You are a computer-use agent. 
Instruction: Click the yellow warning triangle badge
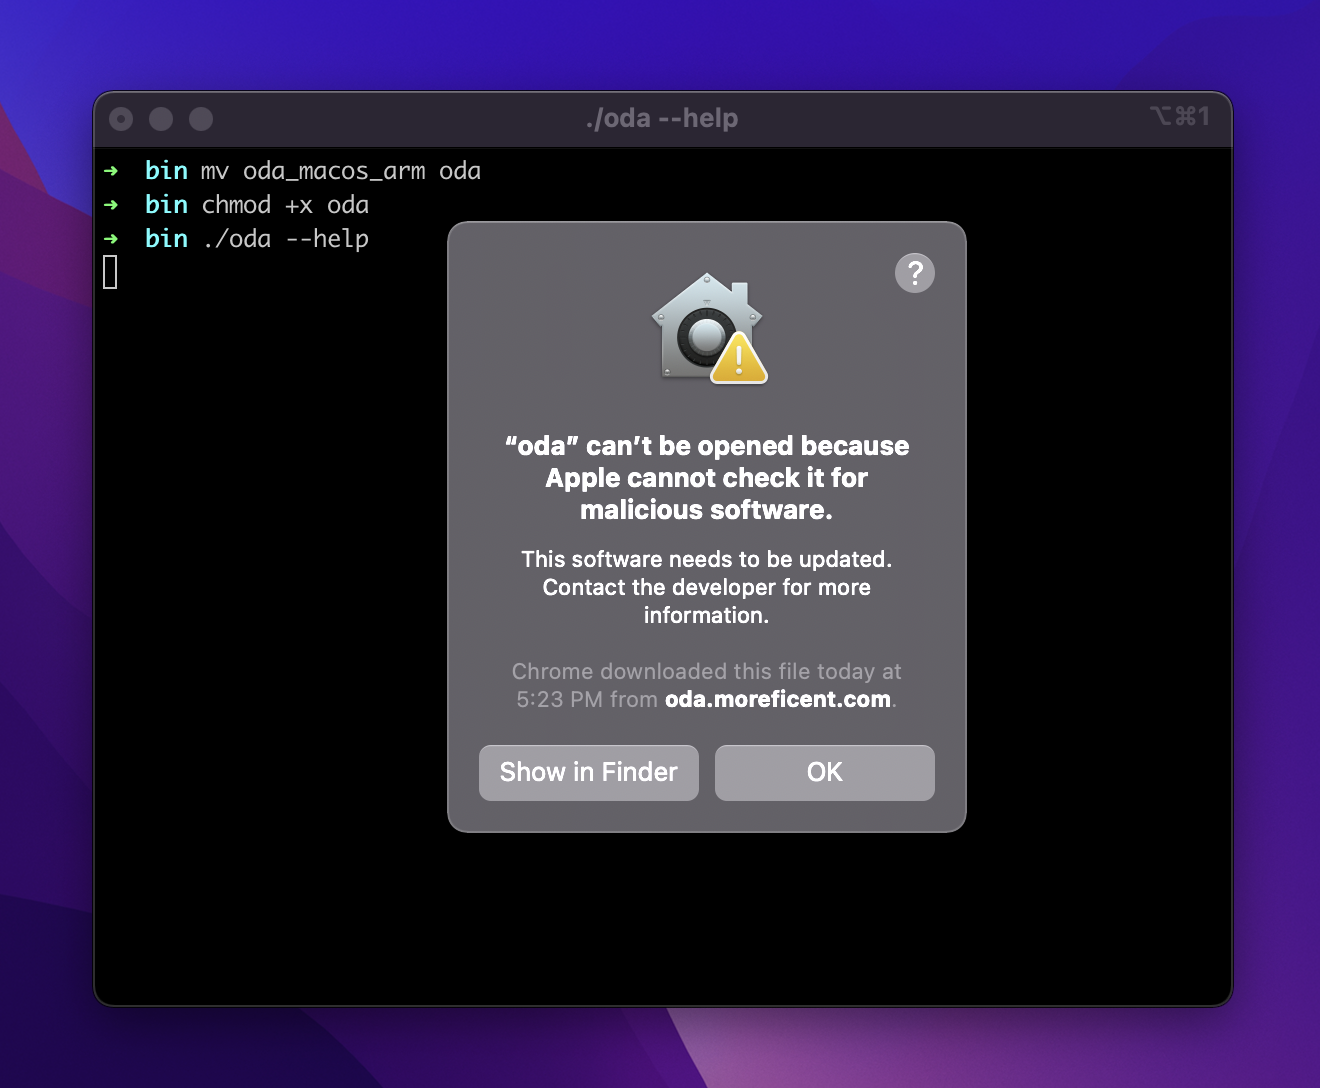point(739,361)
